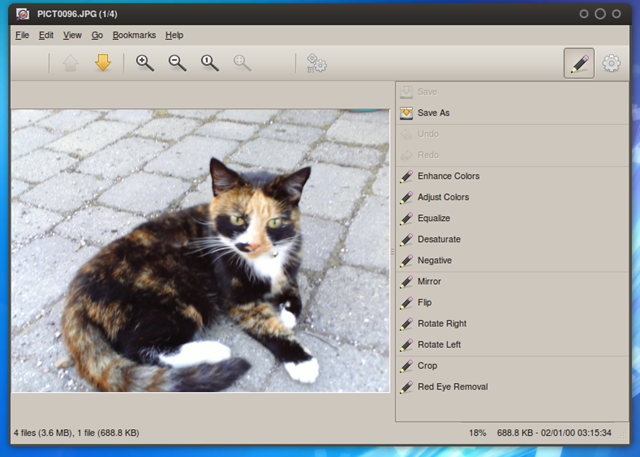Click the application icon in the title bar
Screen dimensions: 640x457
(x=23, y=14)
